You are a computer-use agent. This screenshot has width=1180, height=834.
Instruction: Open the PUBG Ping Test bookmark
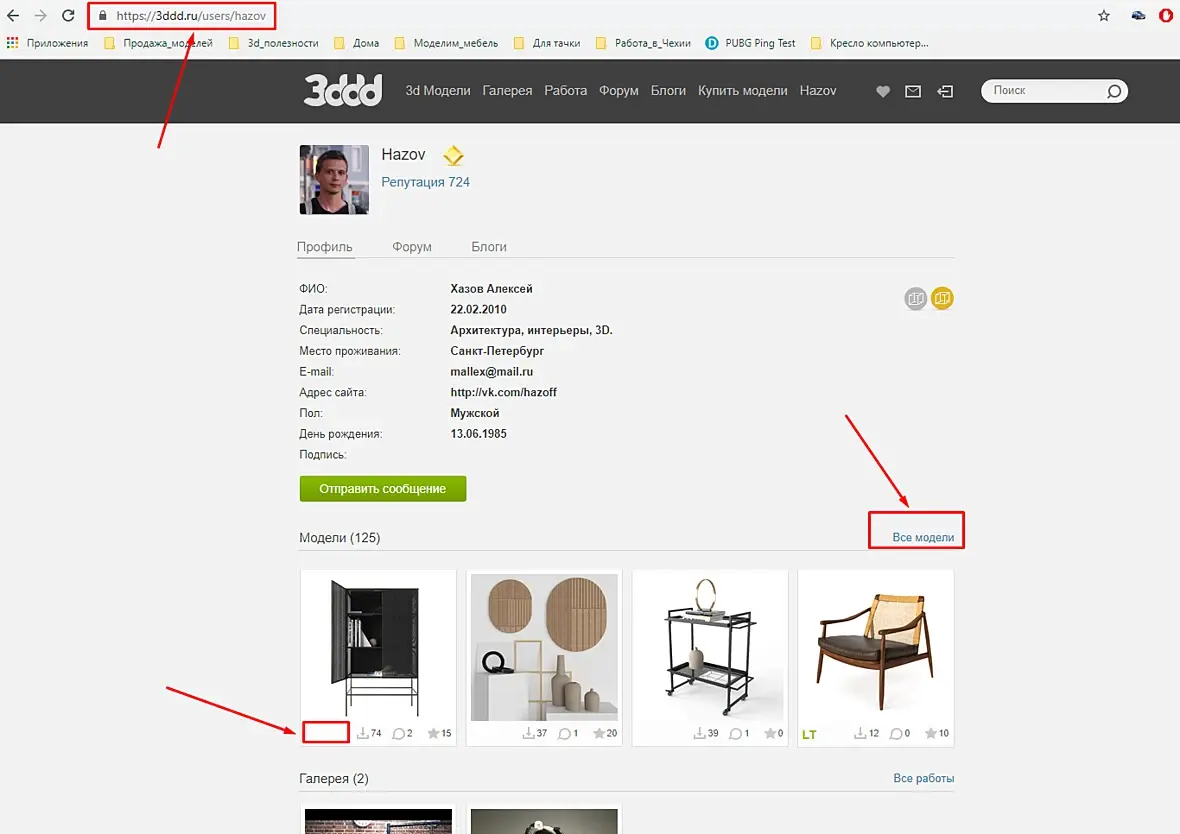751,43
